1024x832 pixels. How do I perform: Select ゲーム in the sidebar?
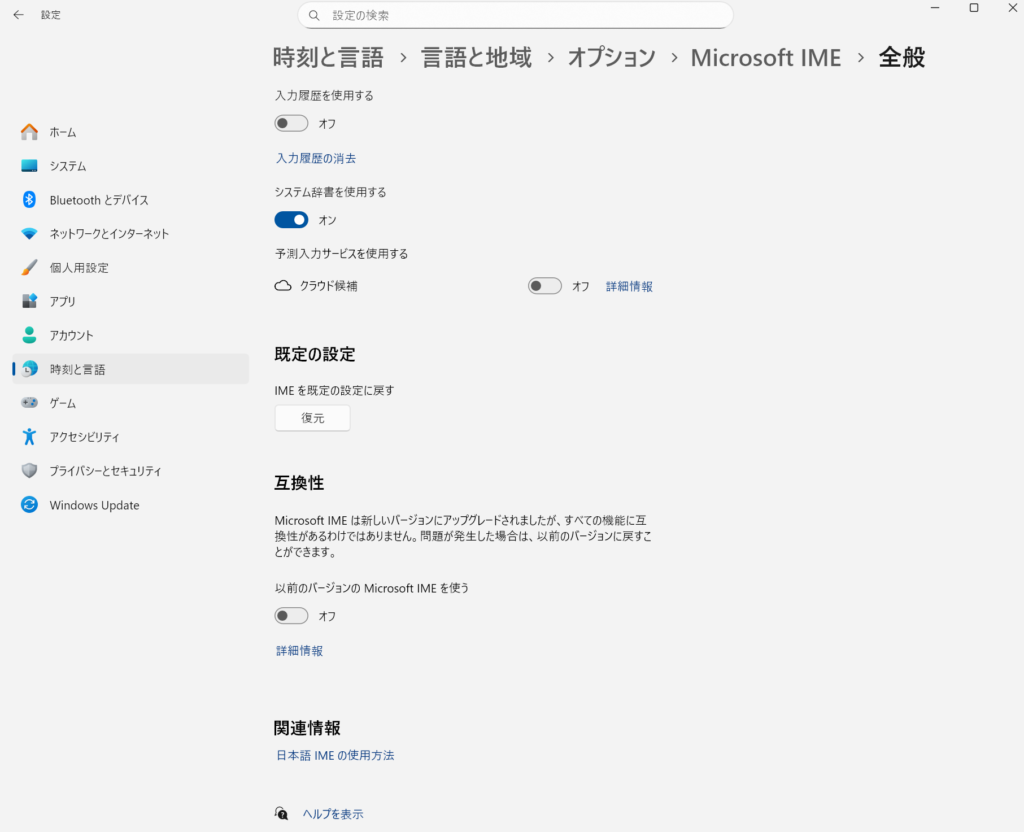[x=63, y=403]
